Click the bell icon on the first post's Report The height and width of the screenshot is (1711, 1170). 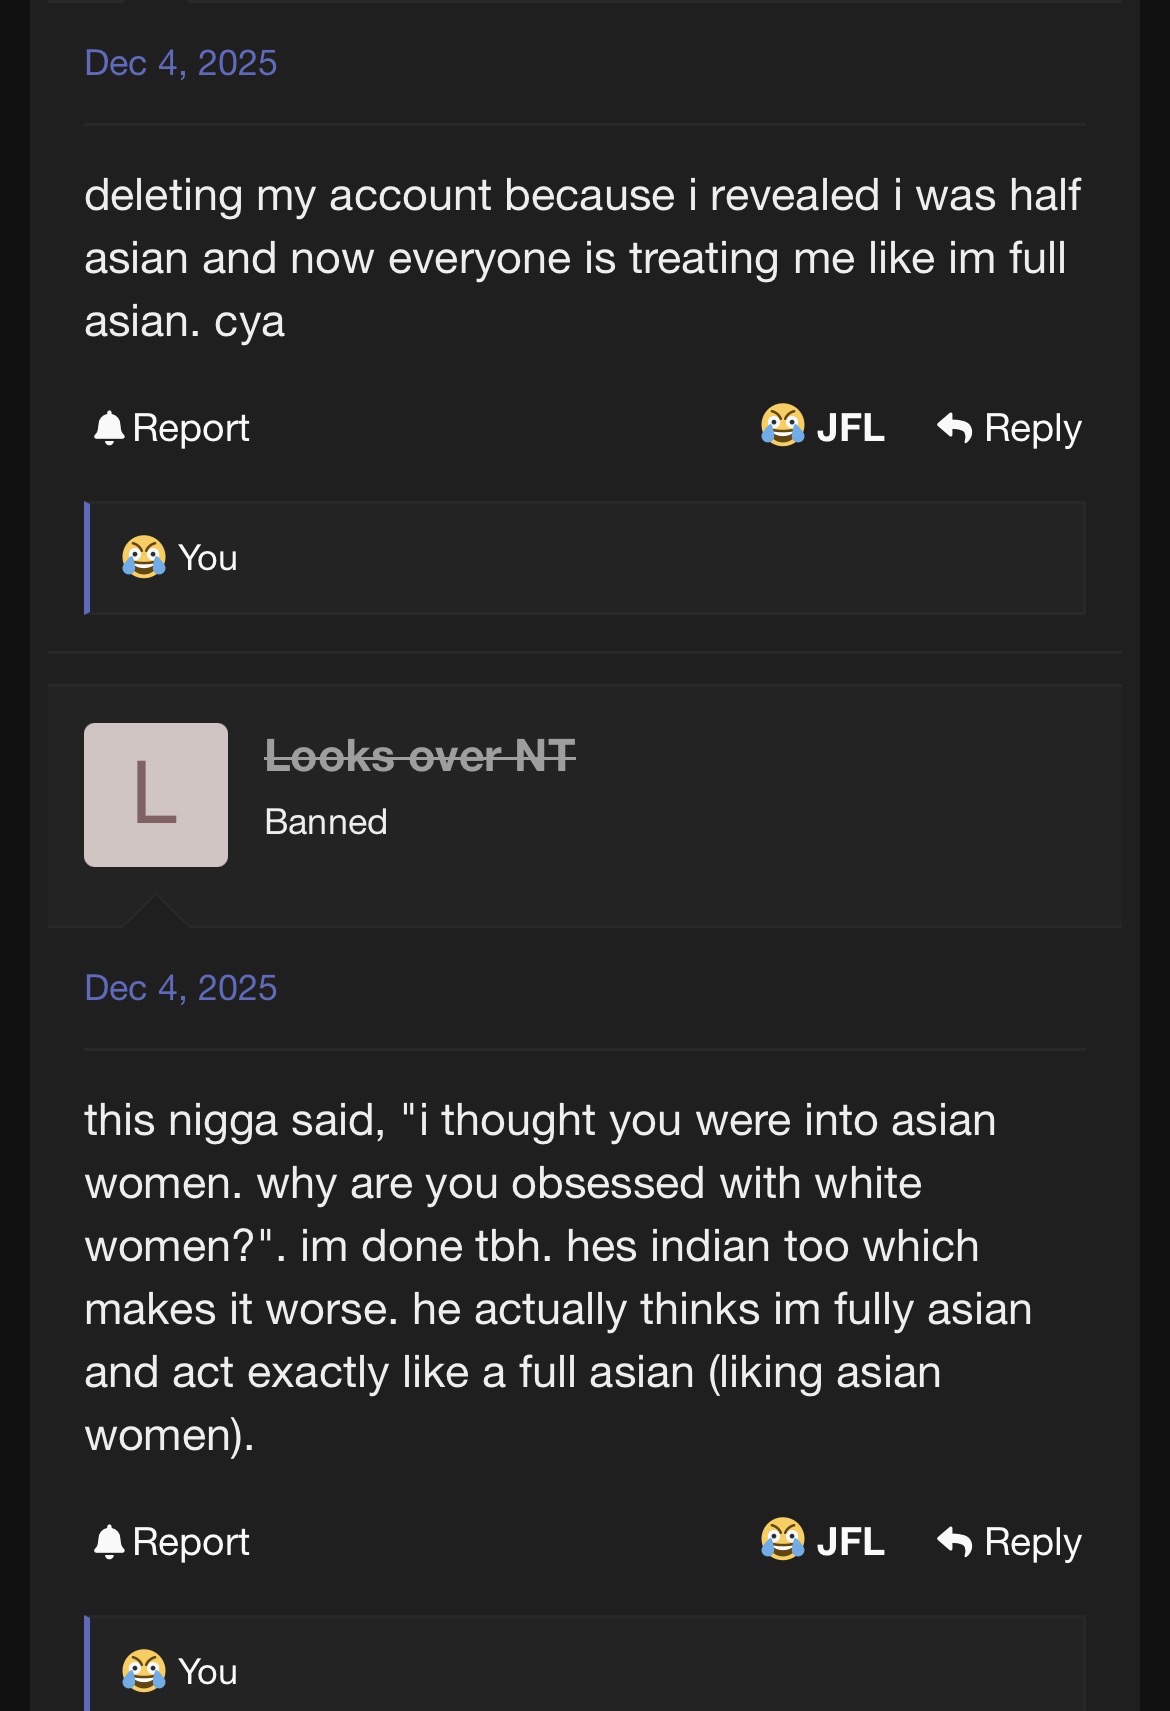pos(108,428)
